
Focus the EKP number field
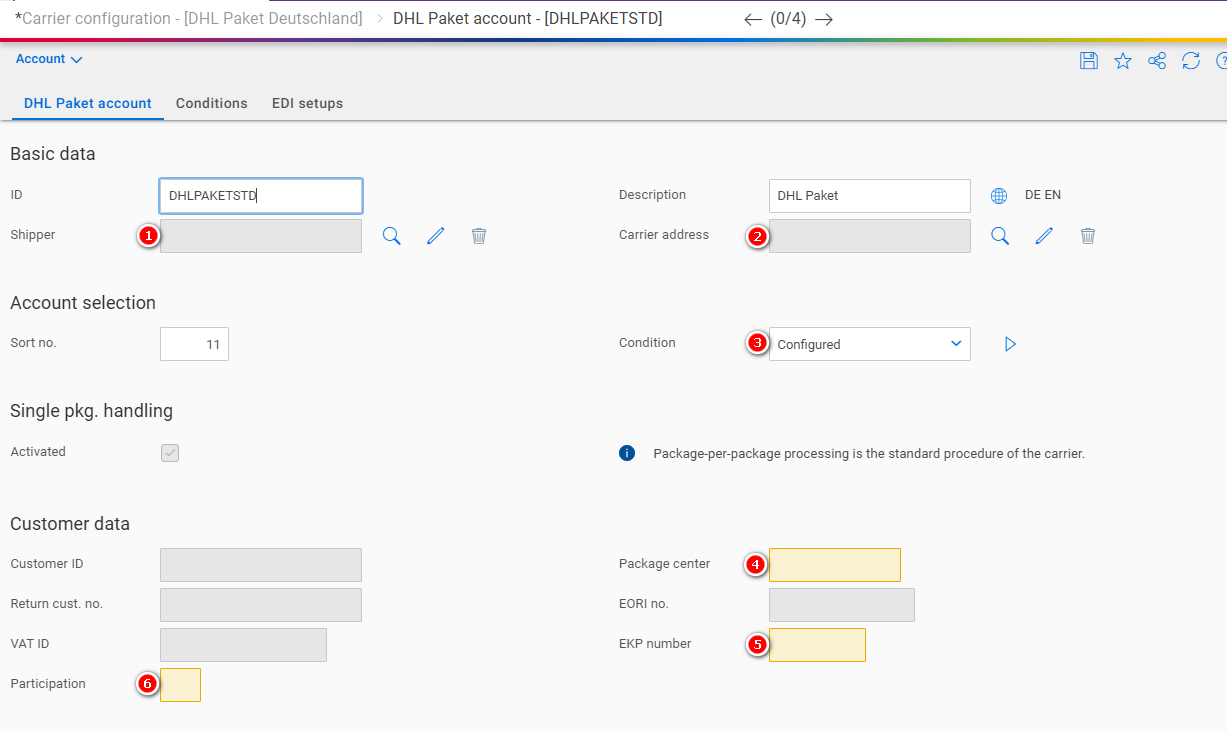coord(817,645)
